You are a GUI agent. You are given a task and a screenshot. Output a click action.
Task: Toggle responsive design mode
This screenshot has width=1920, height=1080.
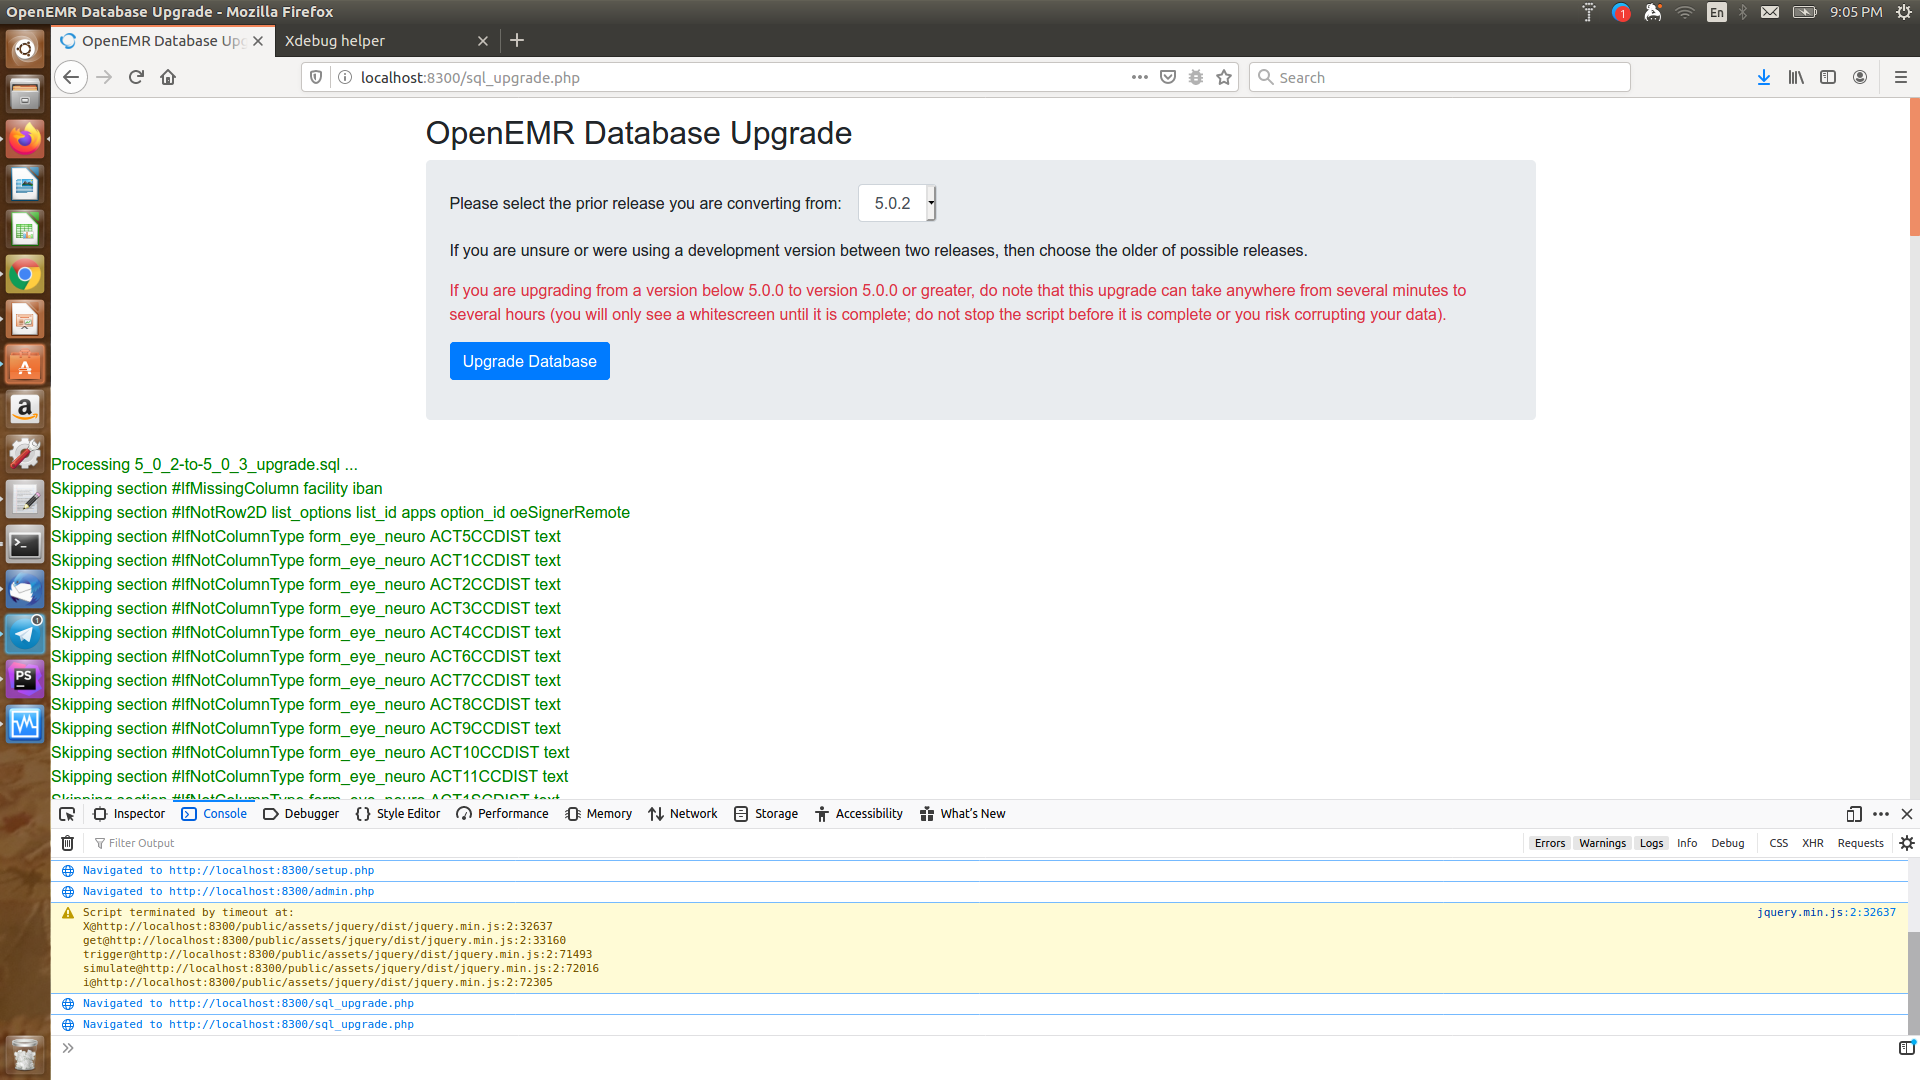tap(1853, 813)
